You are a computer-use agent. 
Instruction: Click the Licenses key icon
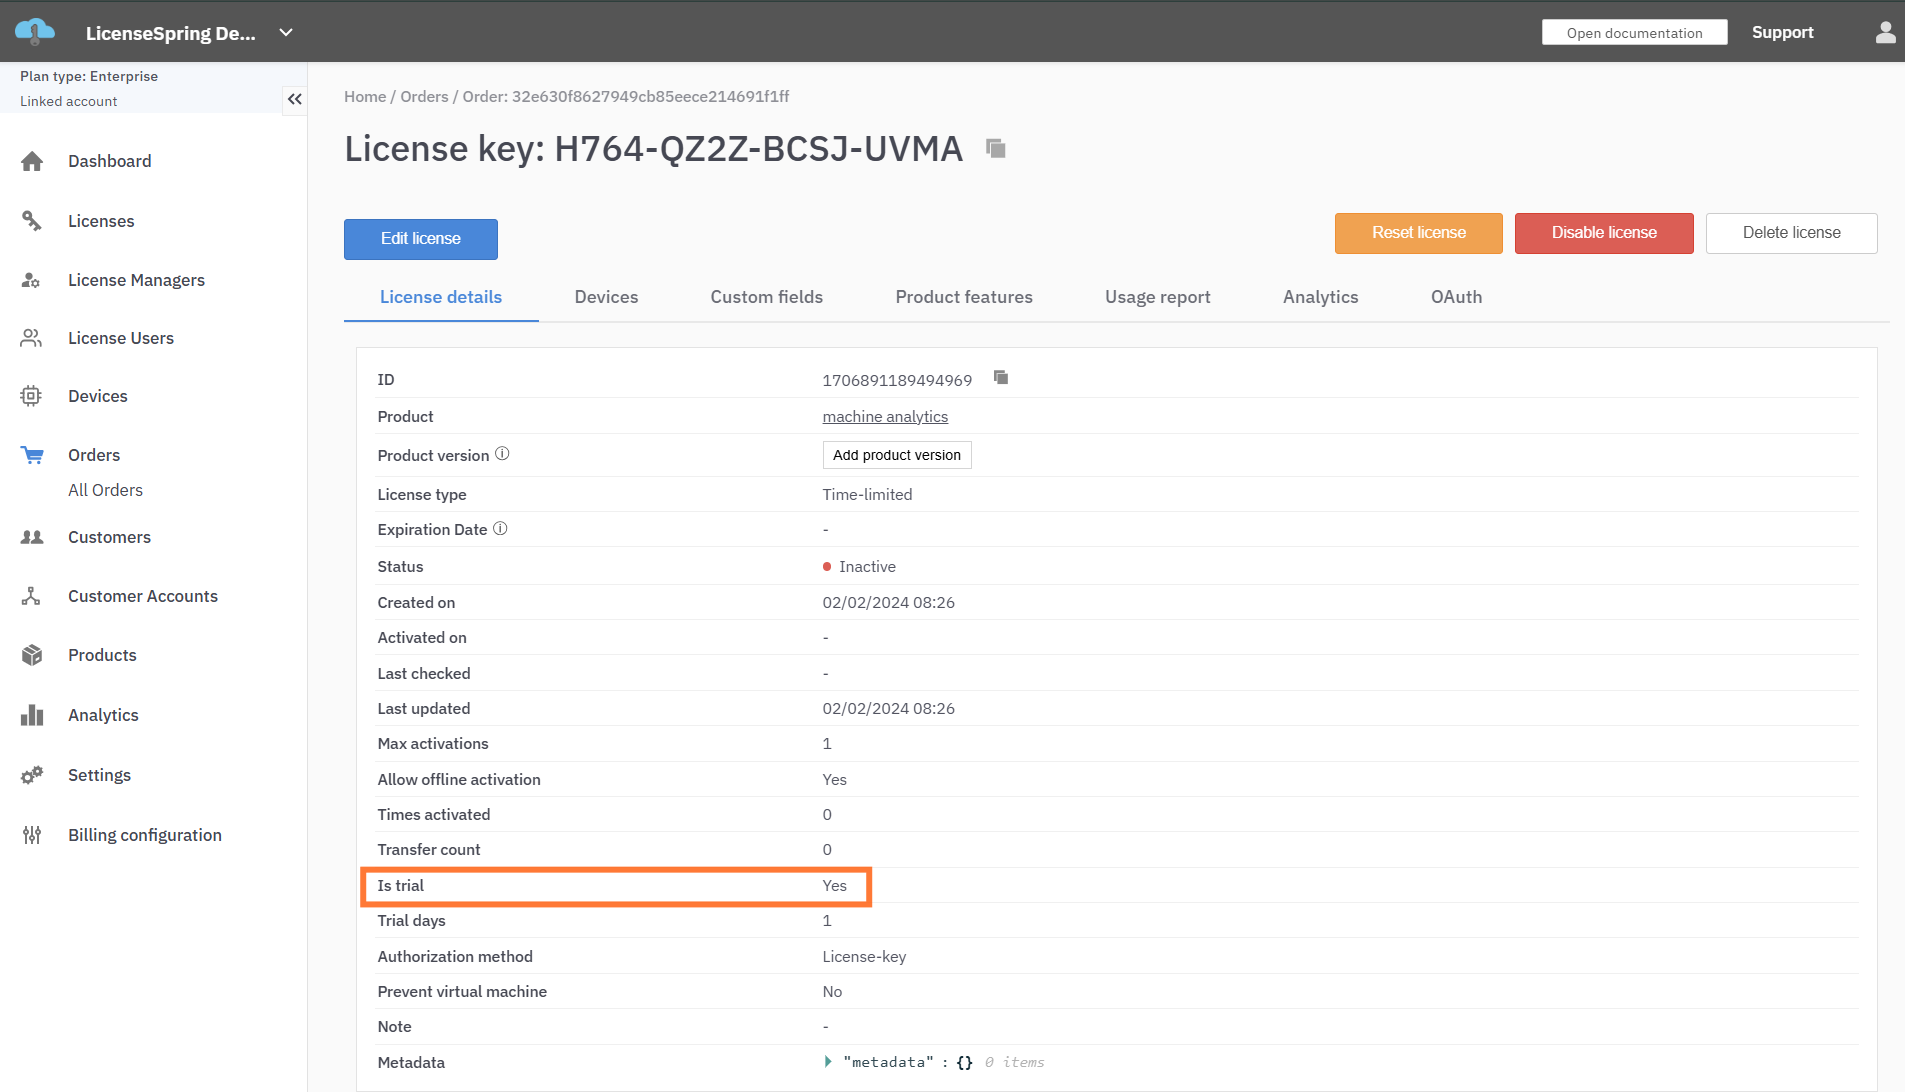32,221
